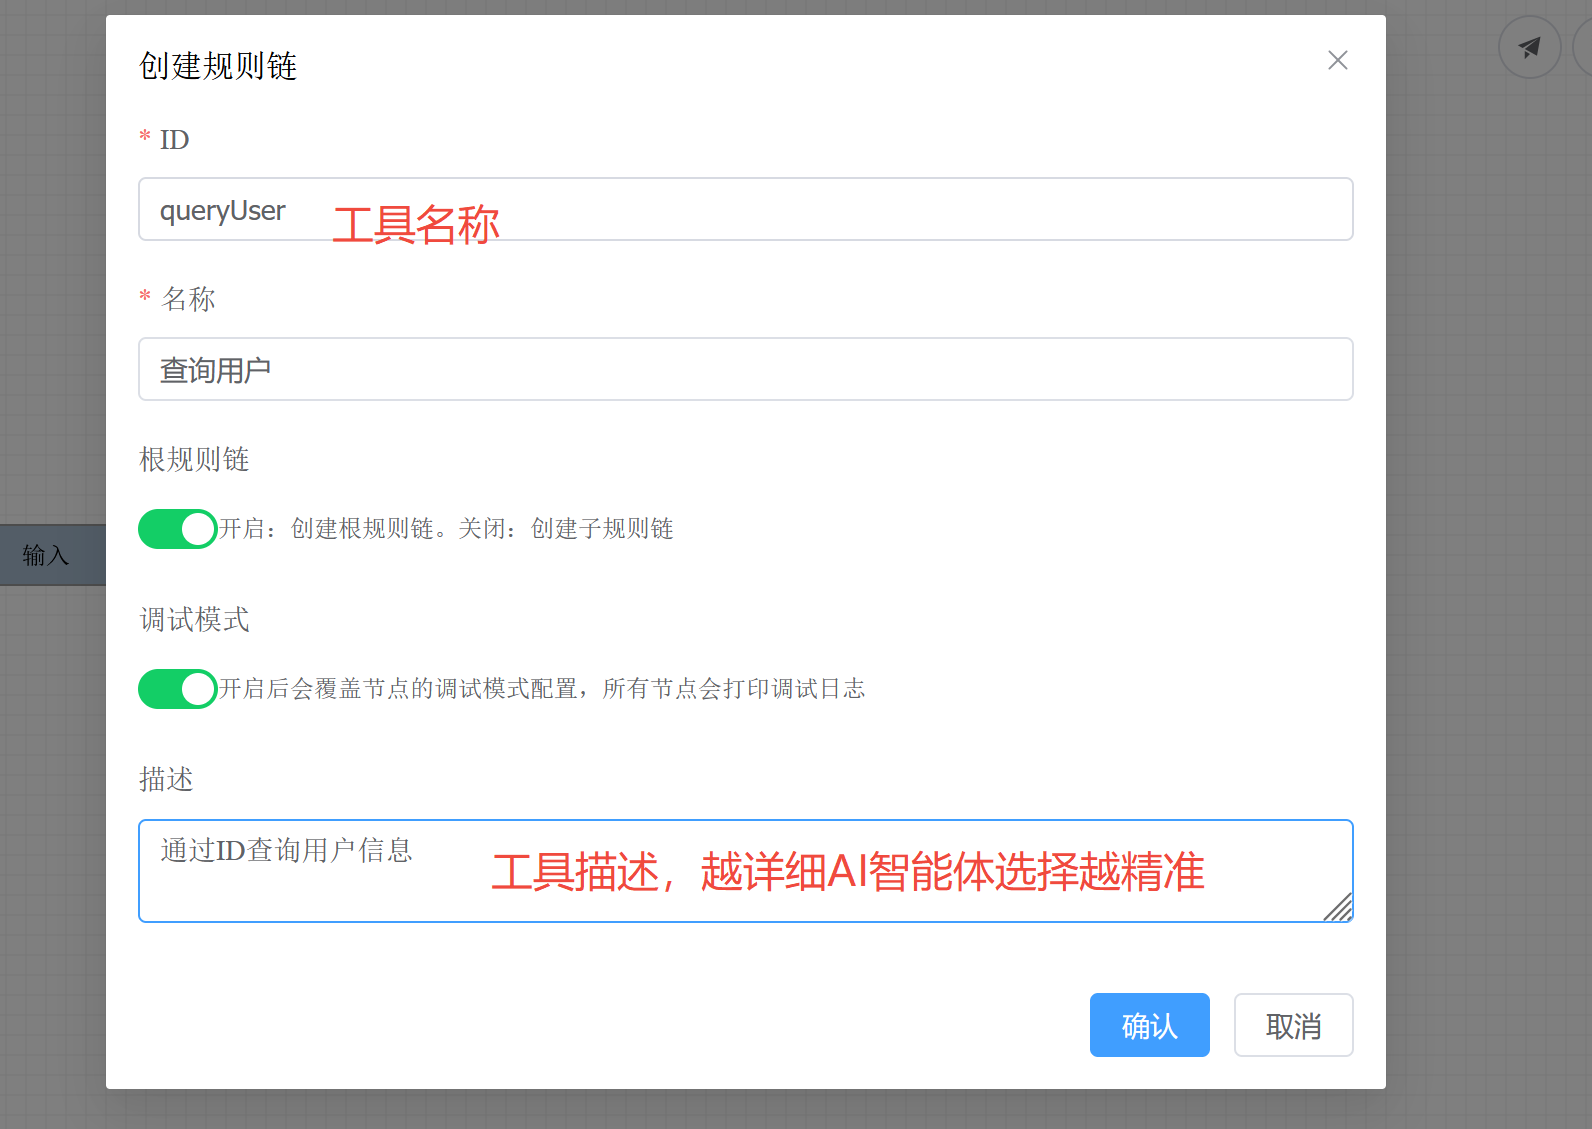Click the textarea resize handle corner

pyautogui.click(x=1339, y=908)
